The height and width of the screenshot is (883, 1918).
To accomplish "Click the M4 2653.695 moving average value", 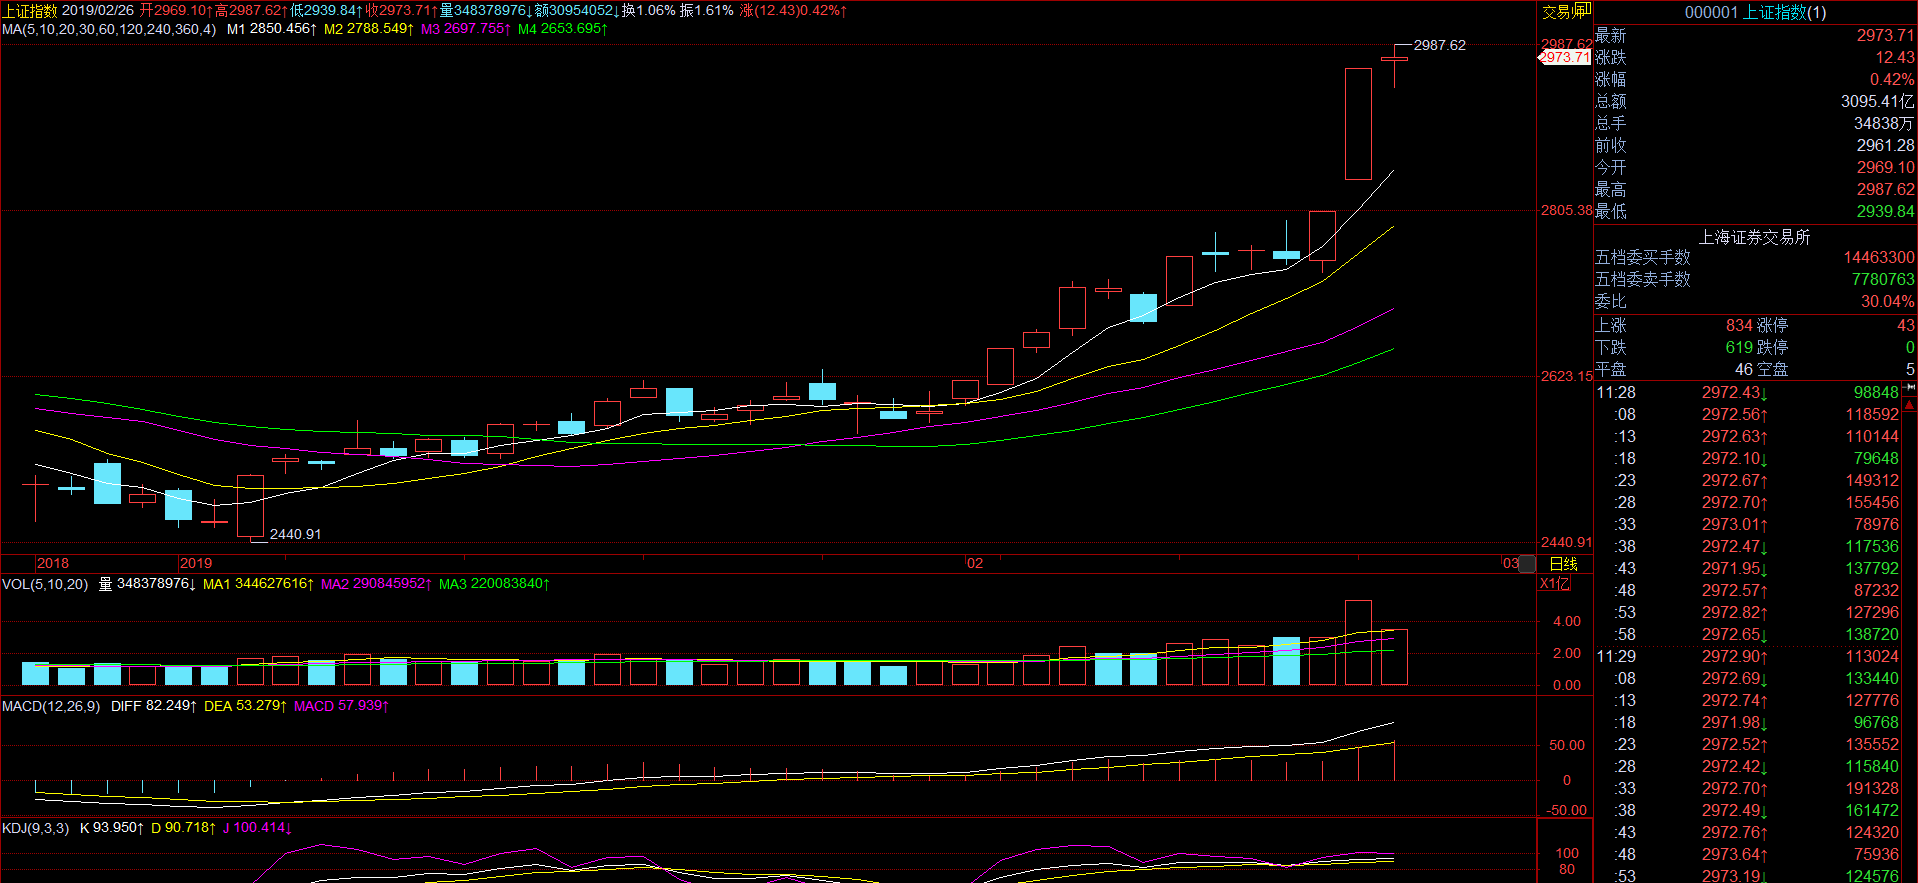I will pyautogui.click(x=563, y=29).
